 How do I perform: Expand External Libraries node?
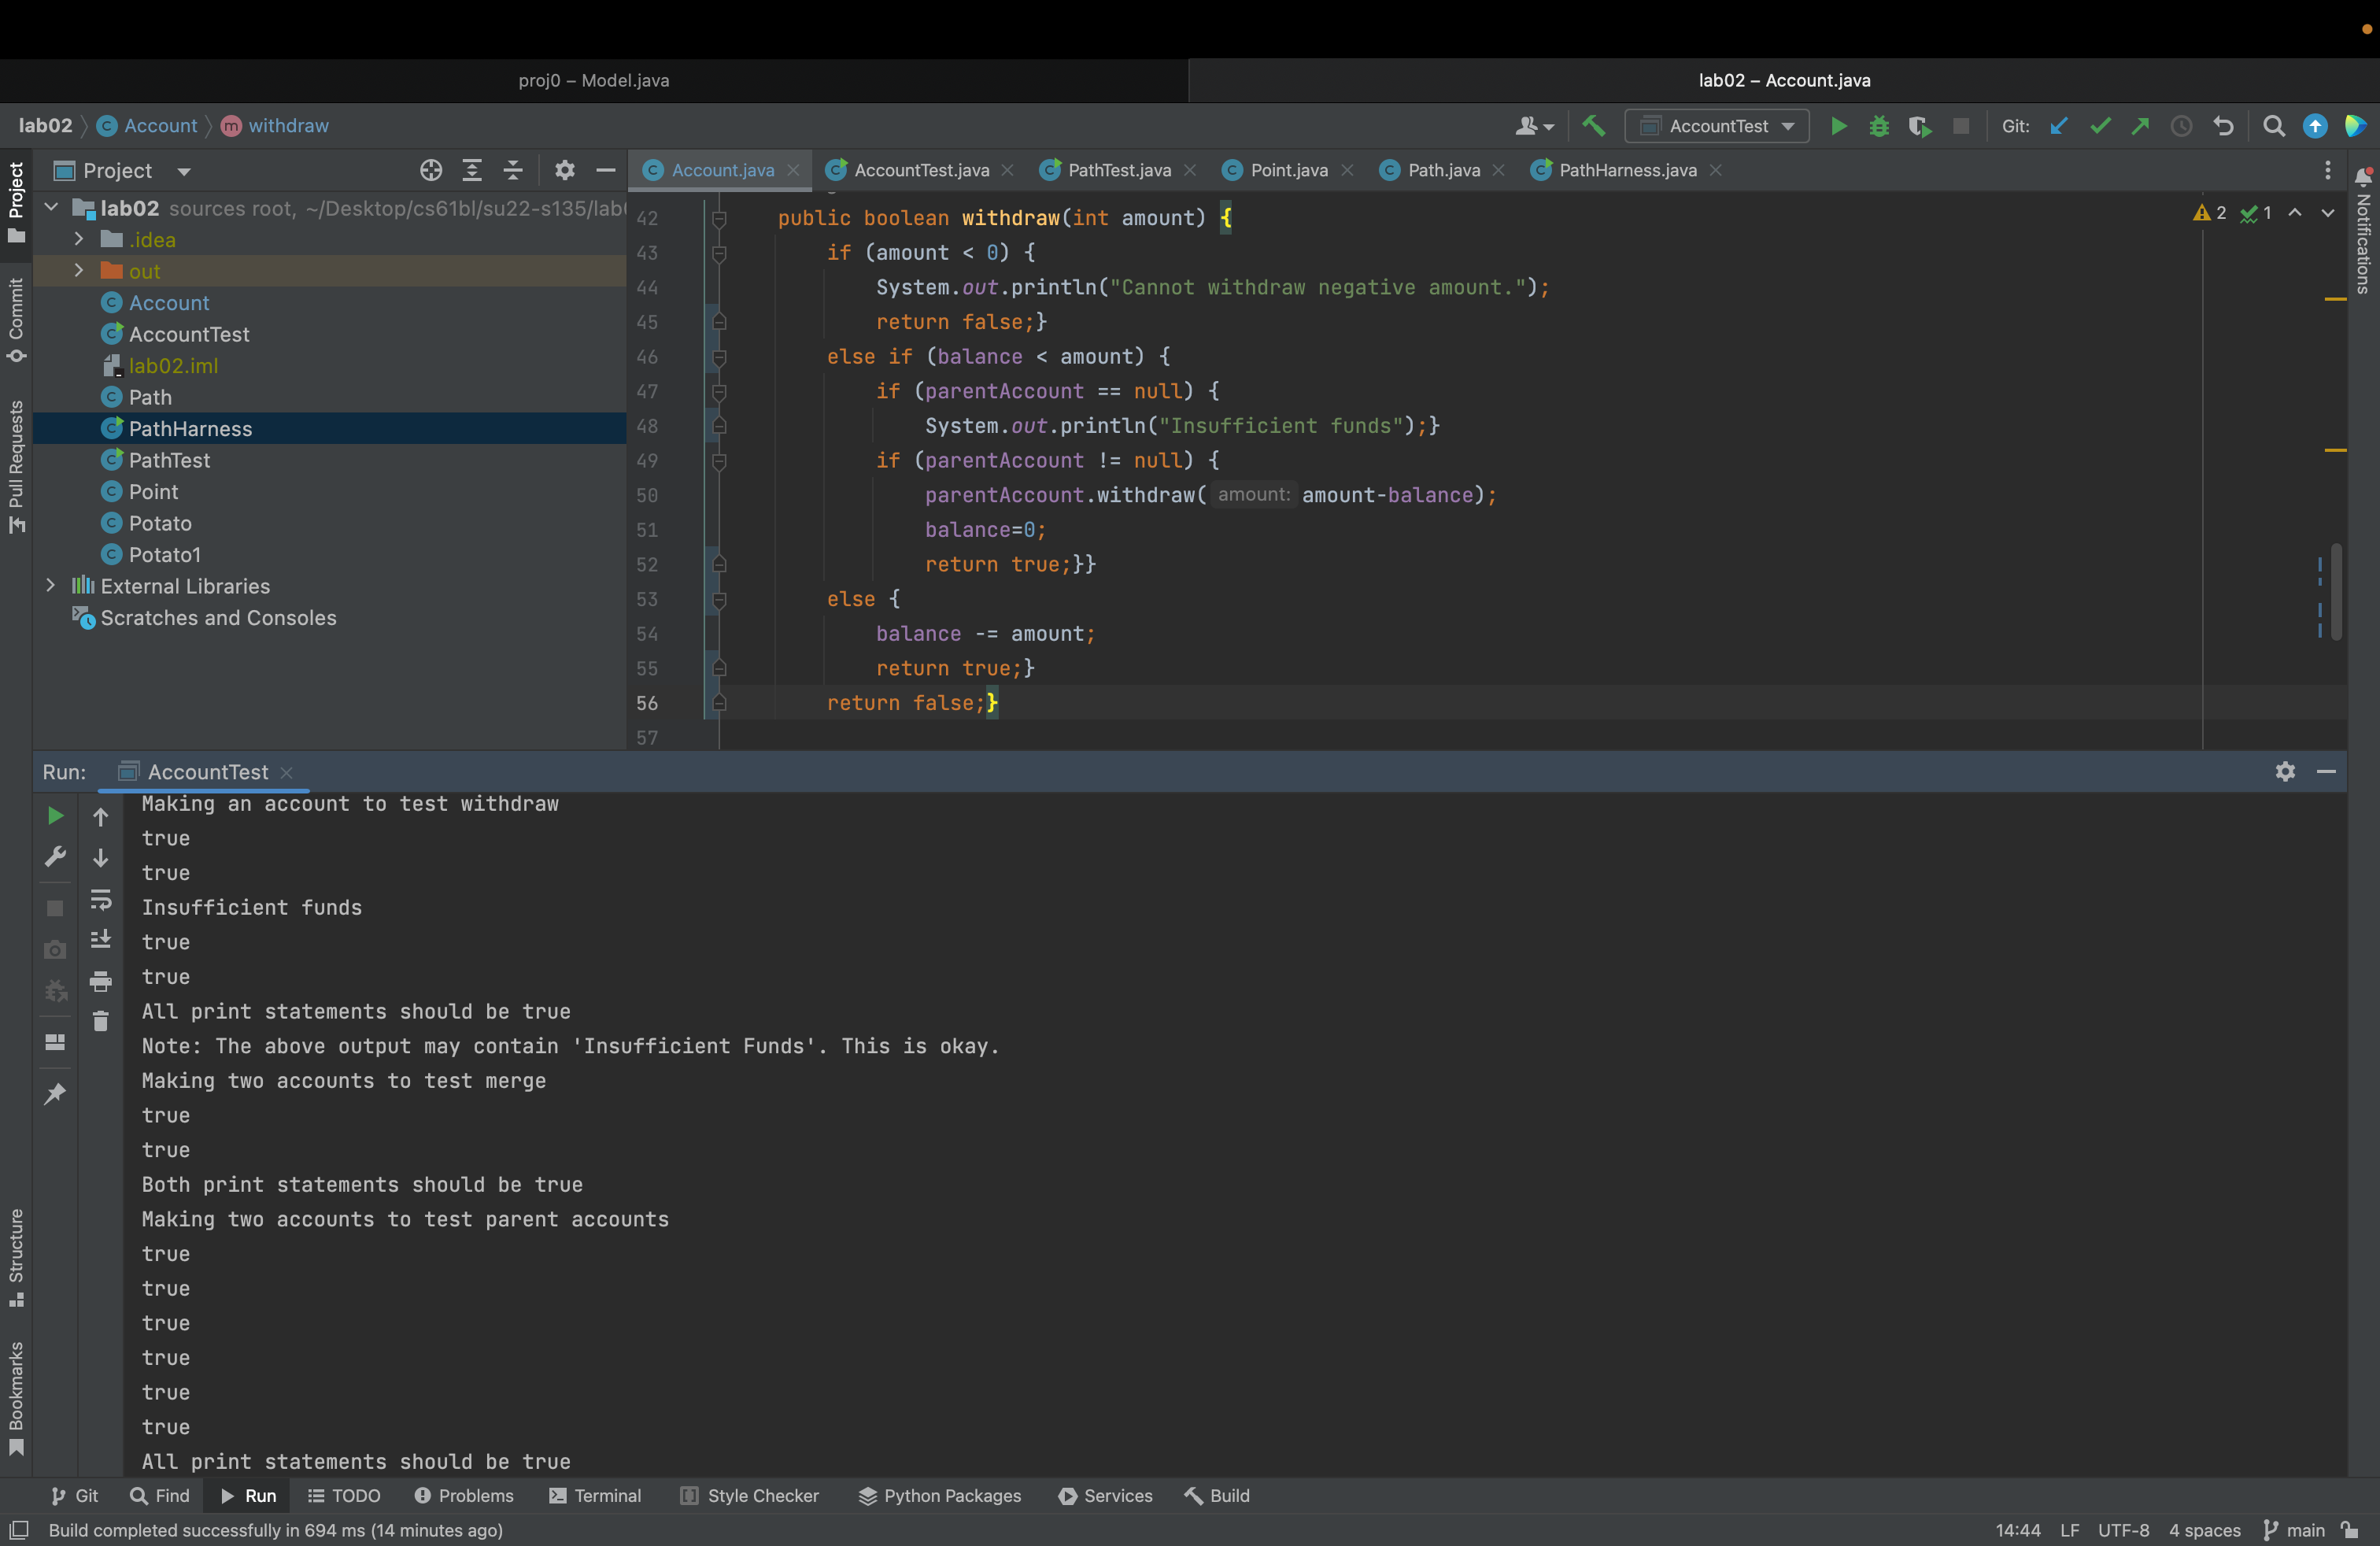tap(50, 586)
